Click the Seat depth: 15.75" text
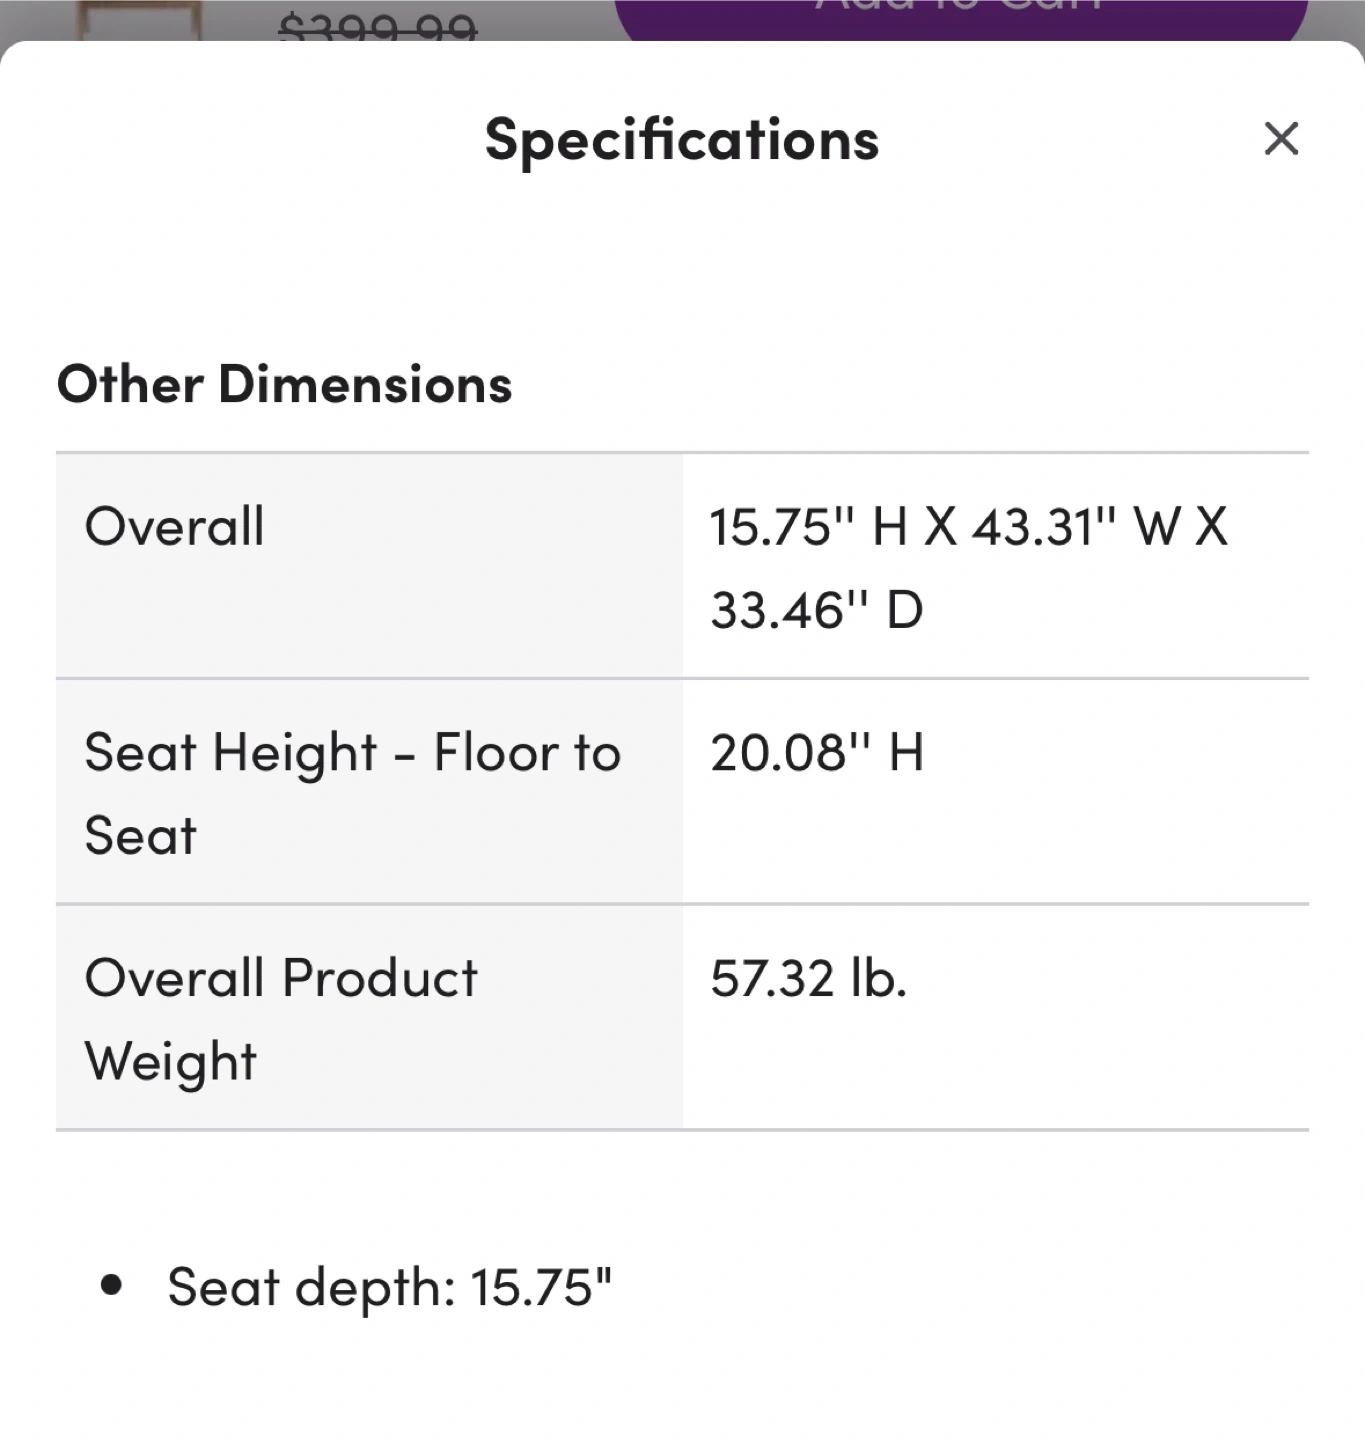Image resolution: width=1365 pixels, height=1440 pixels. (x=389, y=1286)
